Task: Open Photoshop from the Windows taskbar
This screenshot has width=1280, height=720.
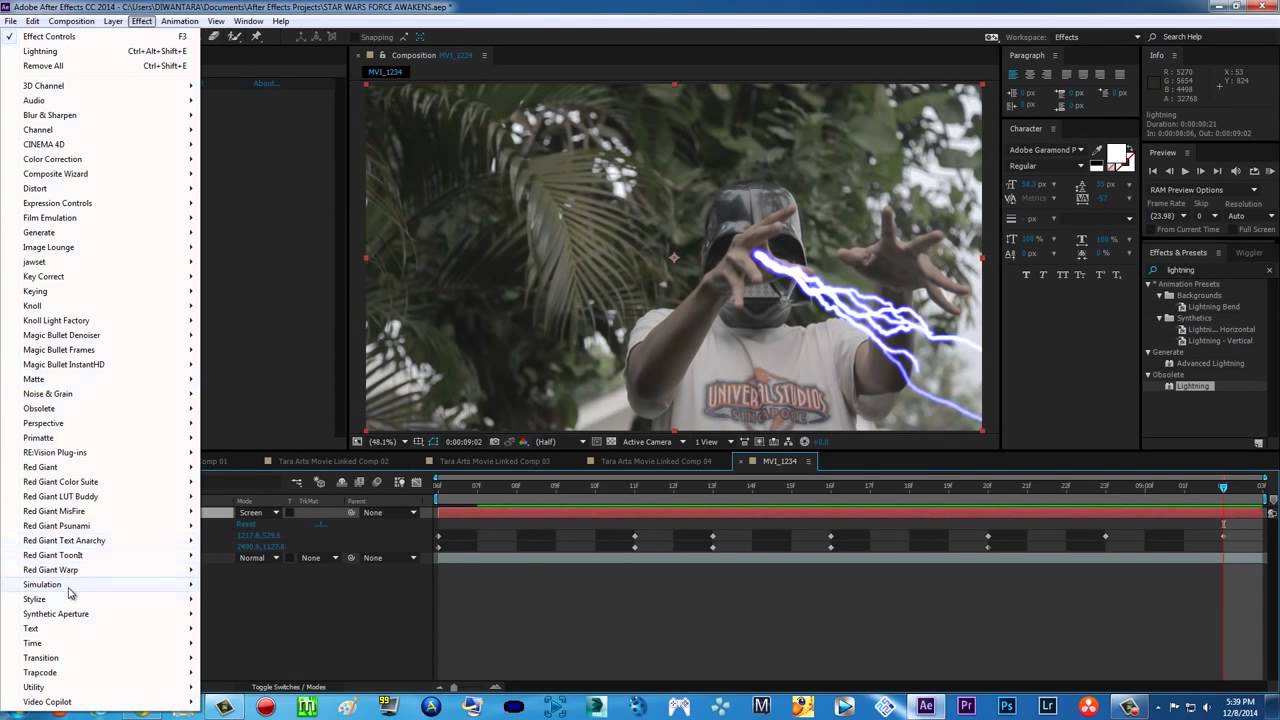Action: coord(1007,706)
